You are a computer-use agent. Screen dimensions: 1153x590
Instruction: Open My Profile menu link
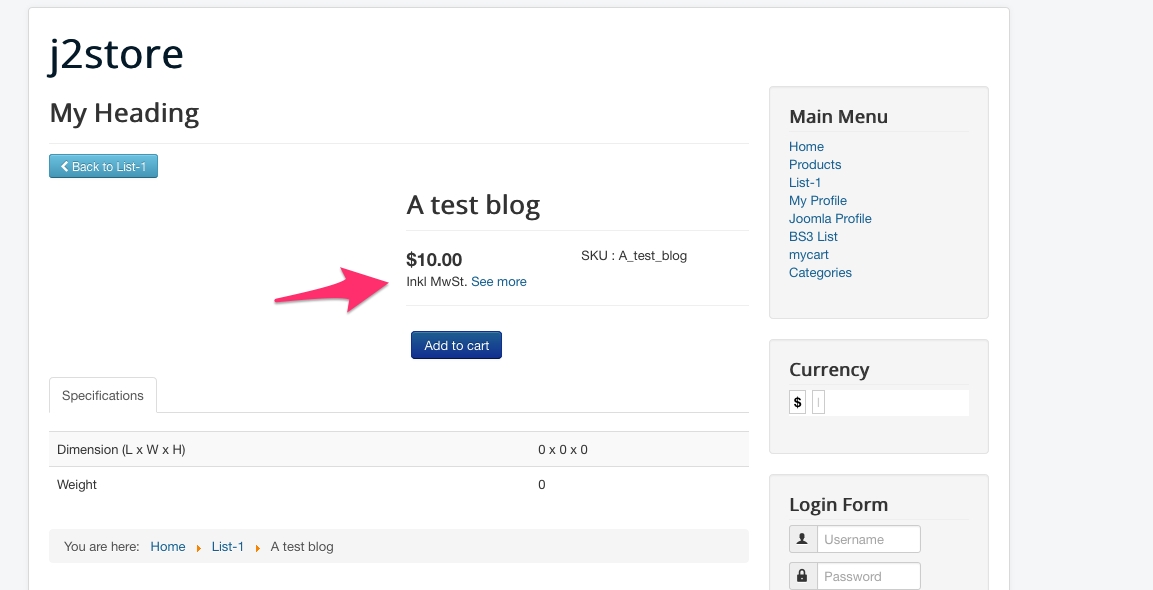tap(818, 201)
